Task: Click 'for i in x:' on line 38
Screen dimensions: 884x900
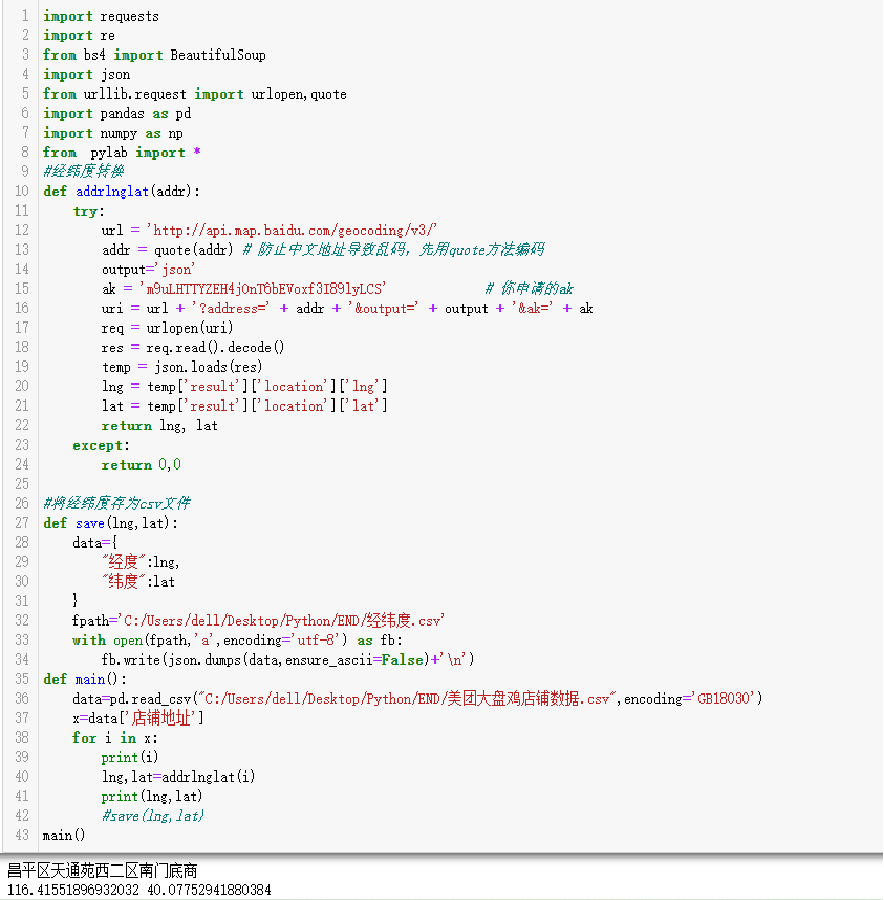Action: point(115,738)
